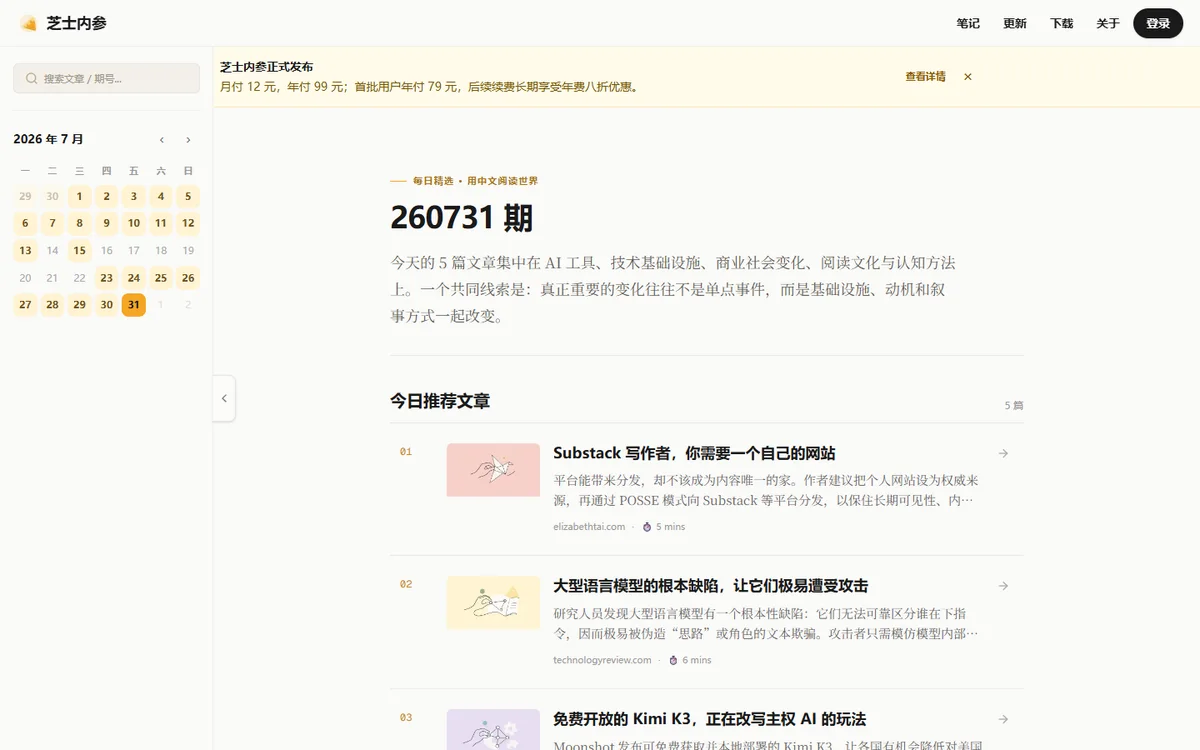Select July 29 in the calendar
Viewport: 1200px width, 750px height.
pyautogui.click(x=79, y=305)
